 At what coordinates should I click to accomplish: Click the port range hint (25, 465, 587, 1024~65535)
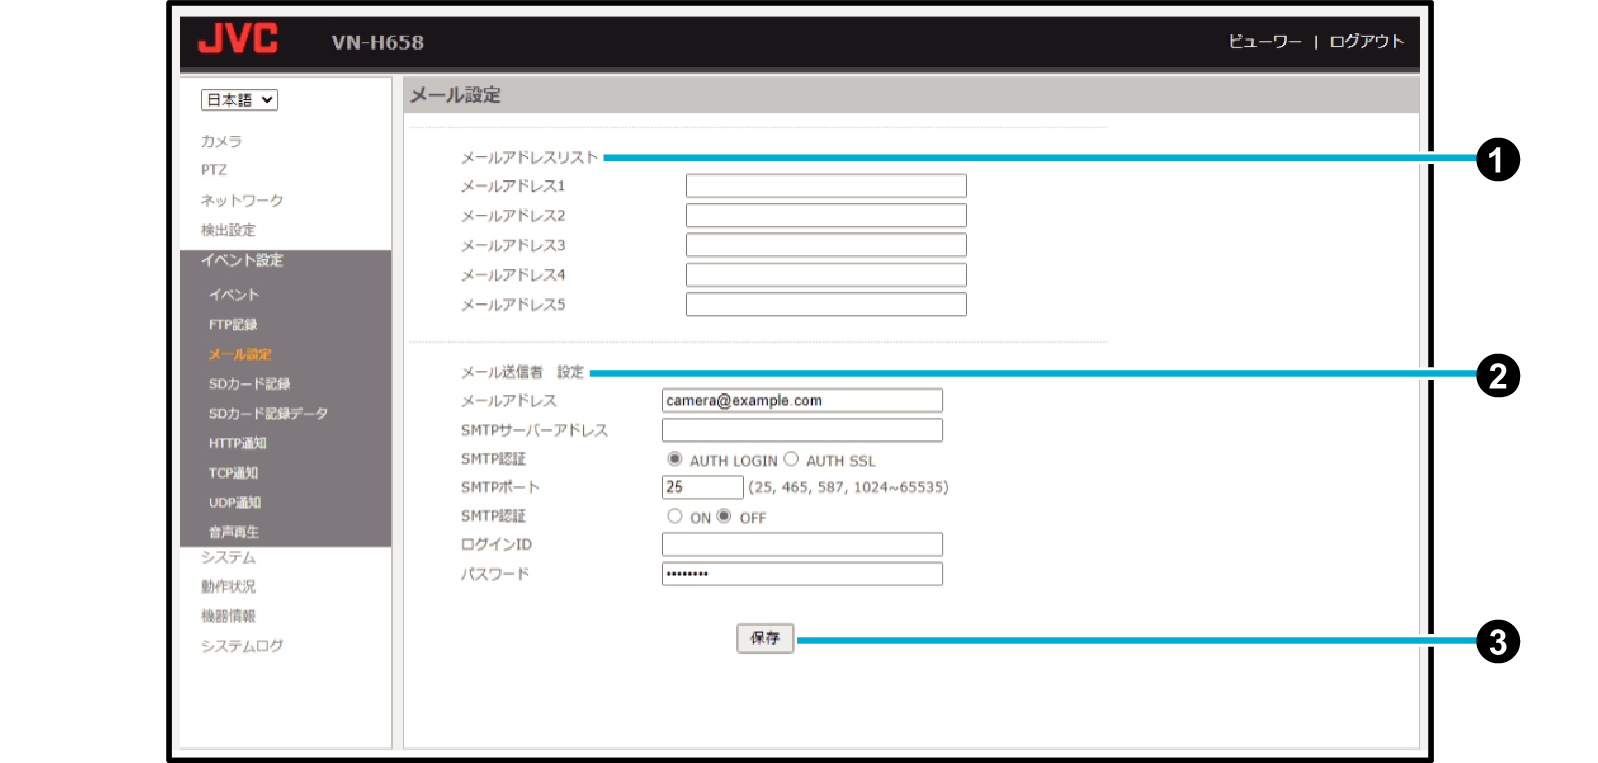pyautogui.click(x=848, y=487)
